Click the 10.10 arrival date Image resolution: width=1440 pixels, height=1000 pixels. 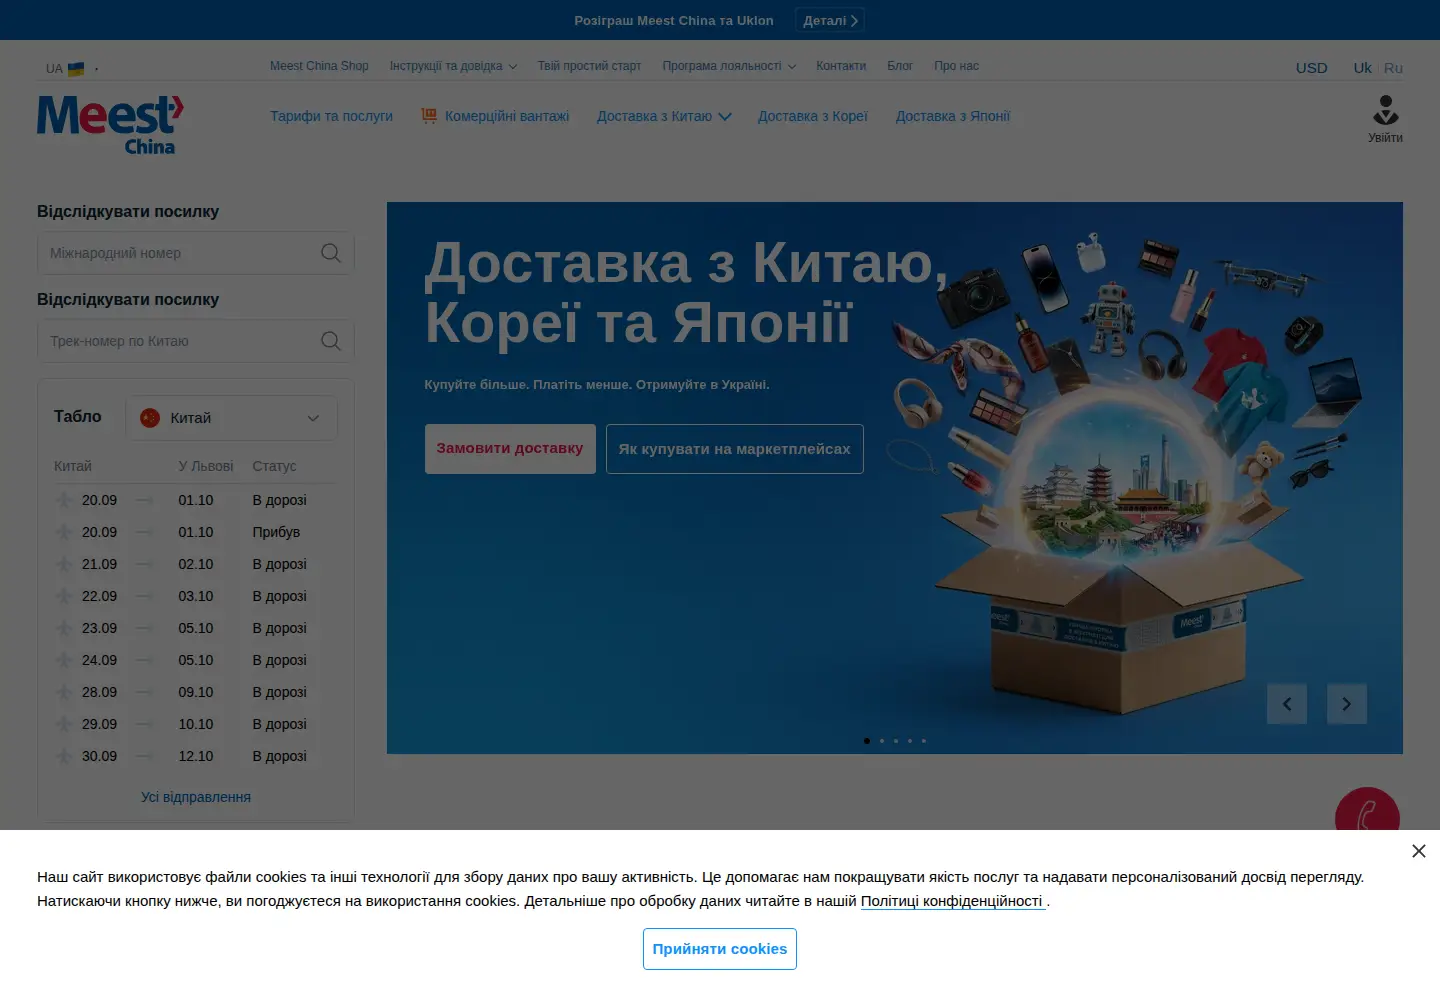[196, 724]
